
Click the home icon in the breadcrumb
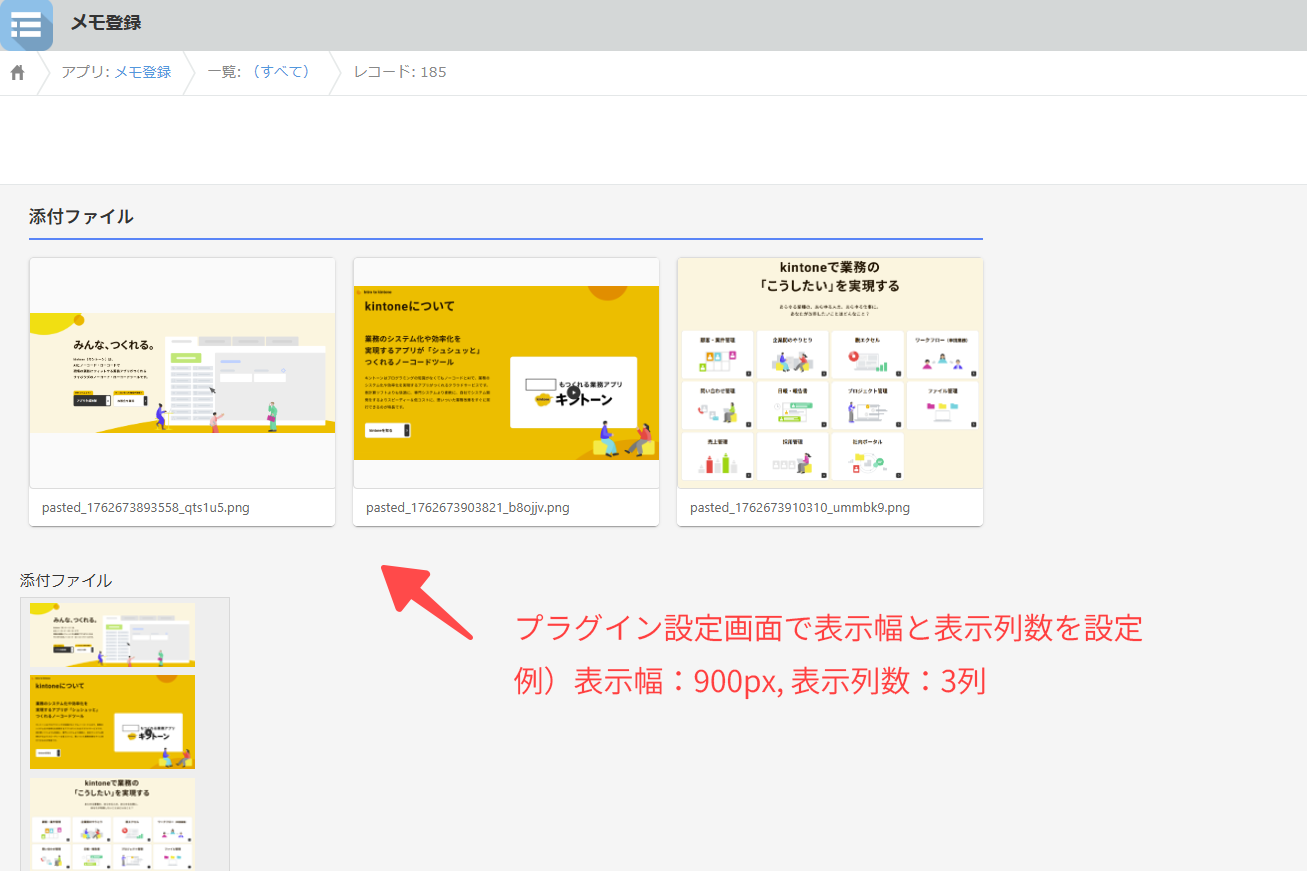point(16,72)
